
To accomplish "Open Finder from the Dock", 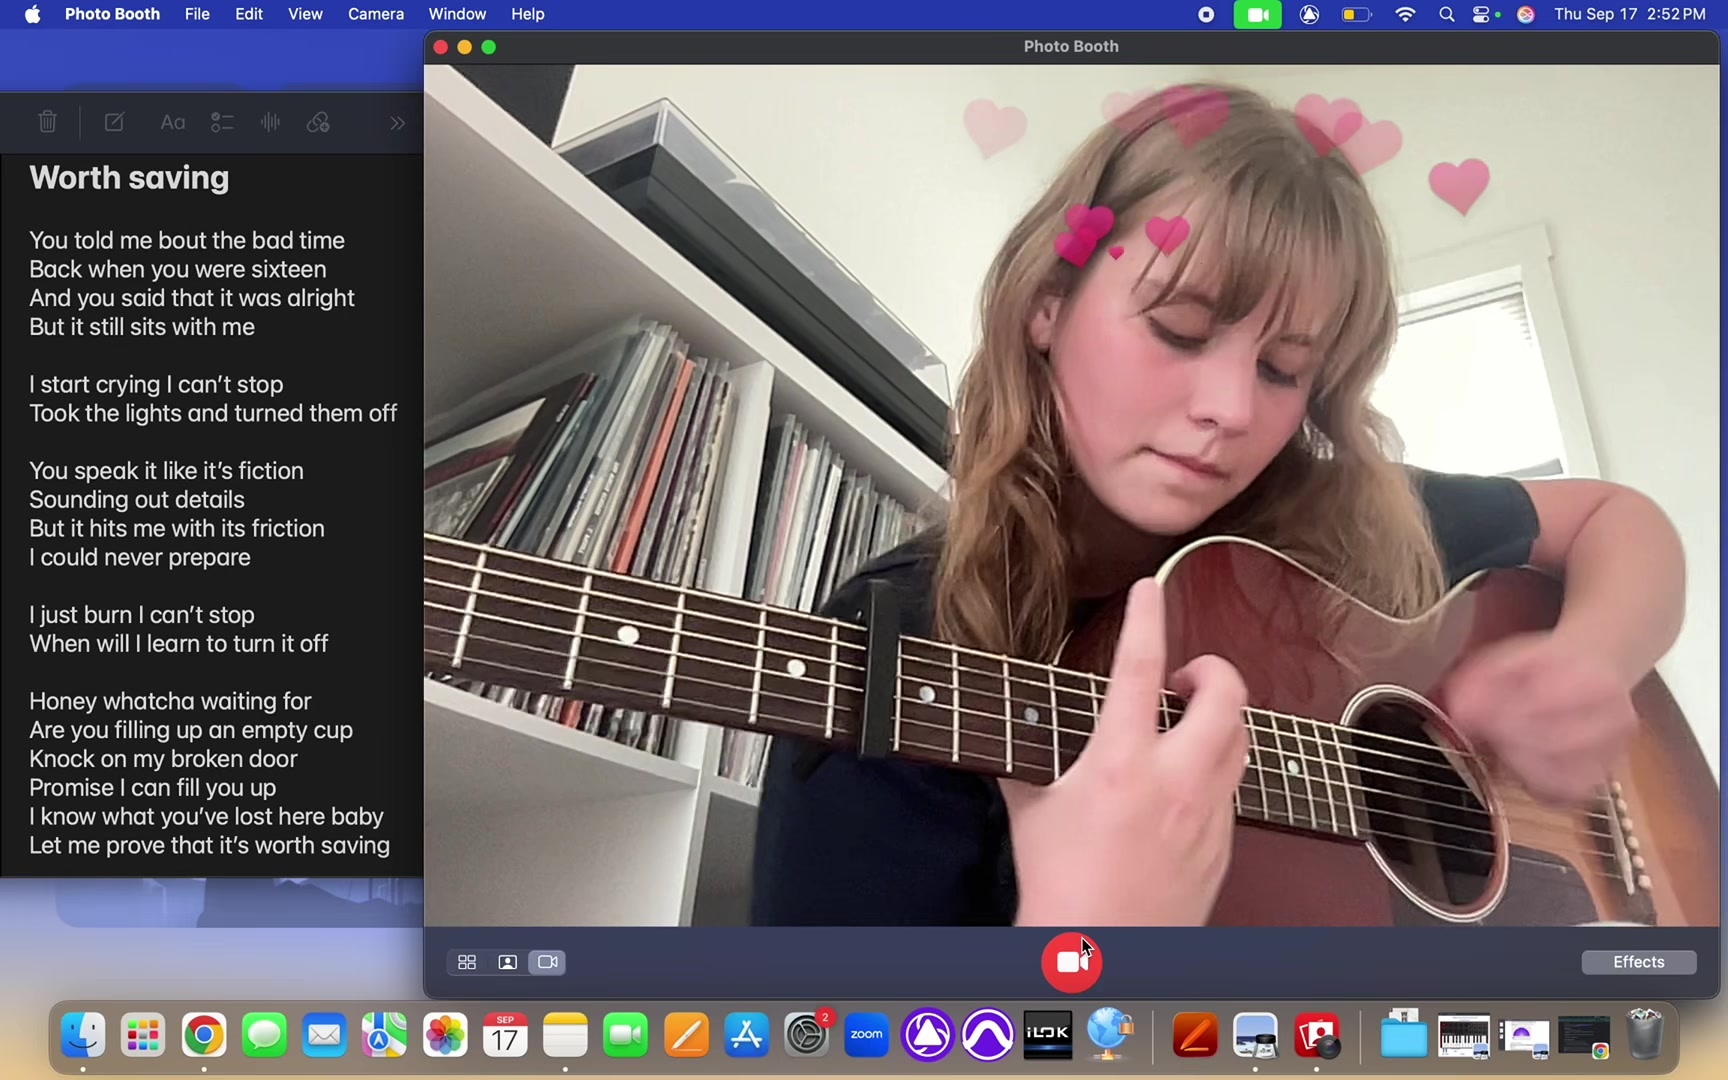I will tap(83, 1035).
